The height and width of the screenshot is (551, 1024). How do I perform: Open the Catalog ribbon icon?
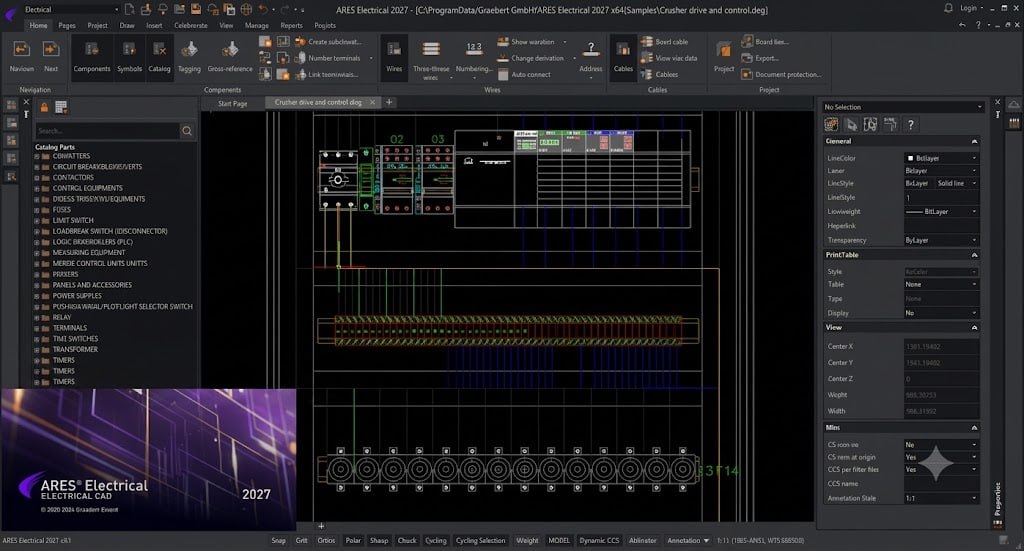click(159, 56)
